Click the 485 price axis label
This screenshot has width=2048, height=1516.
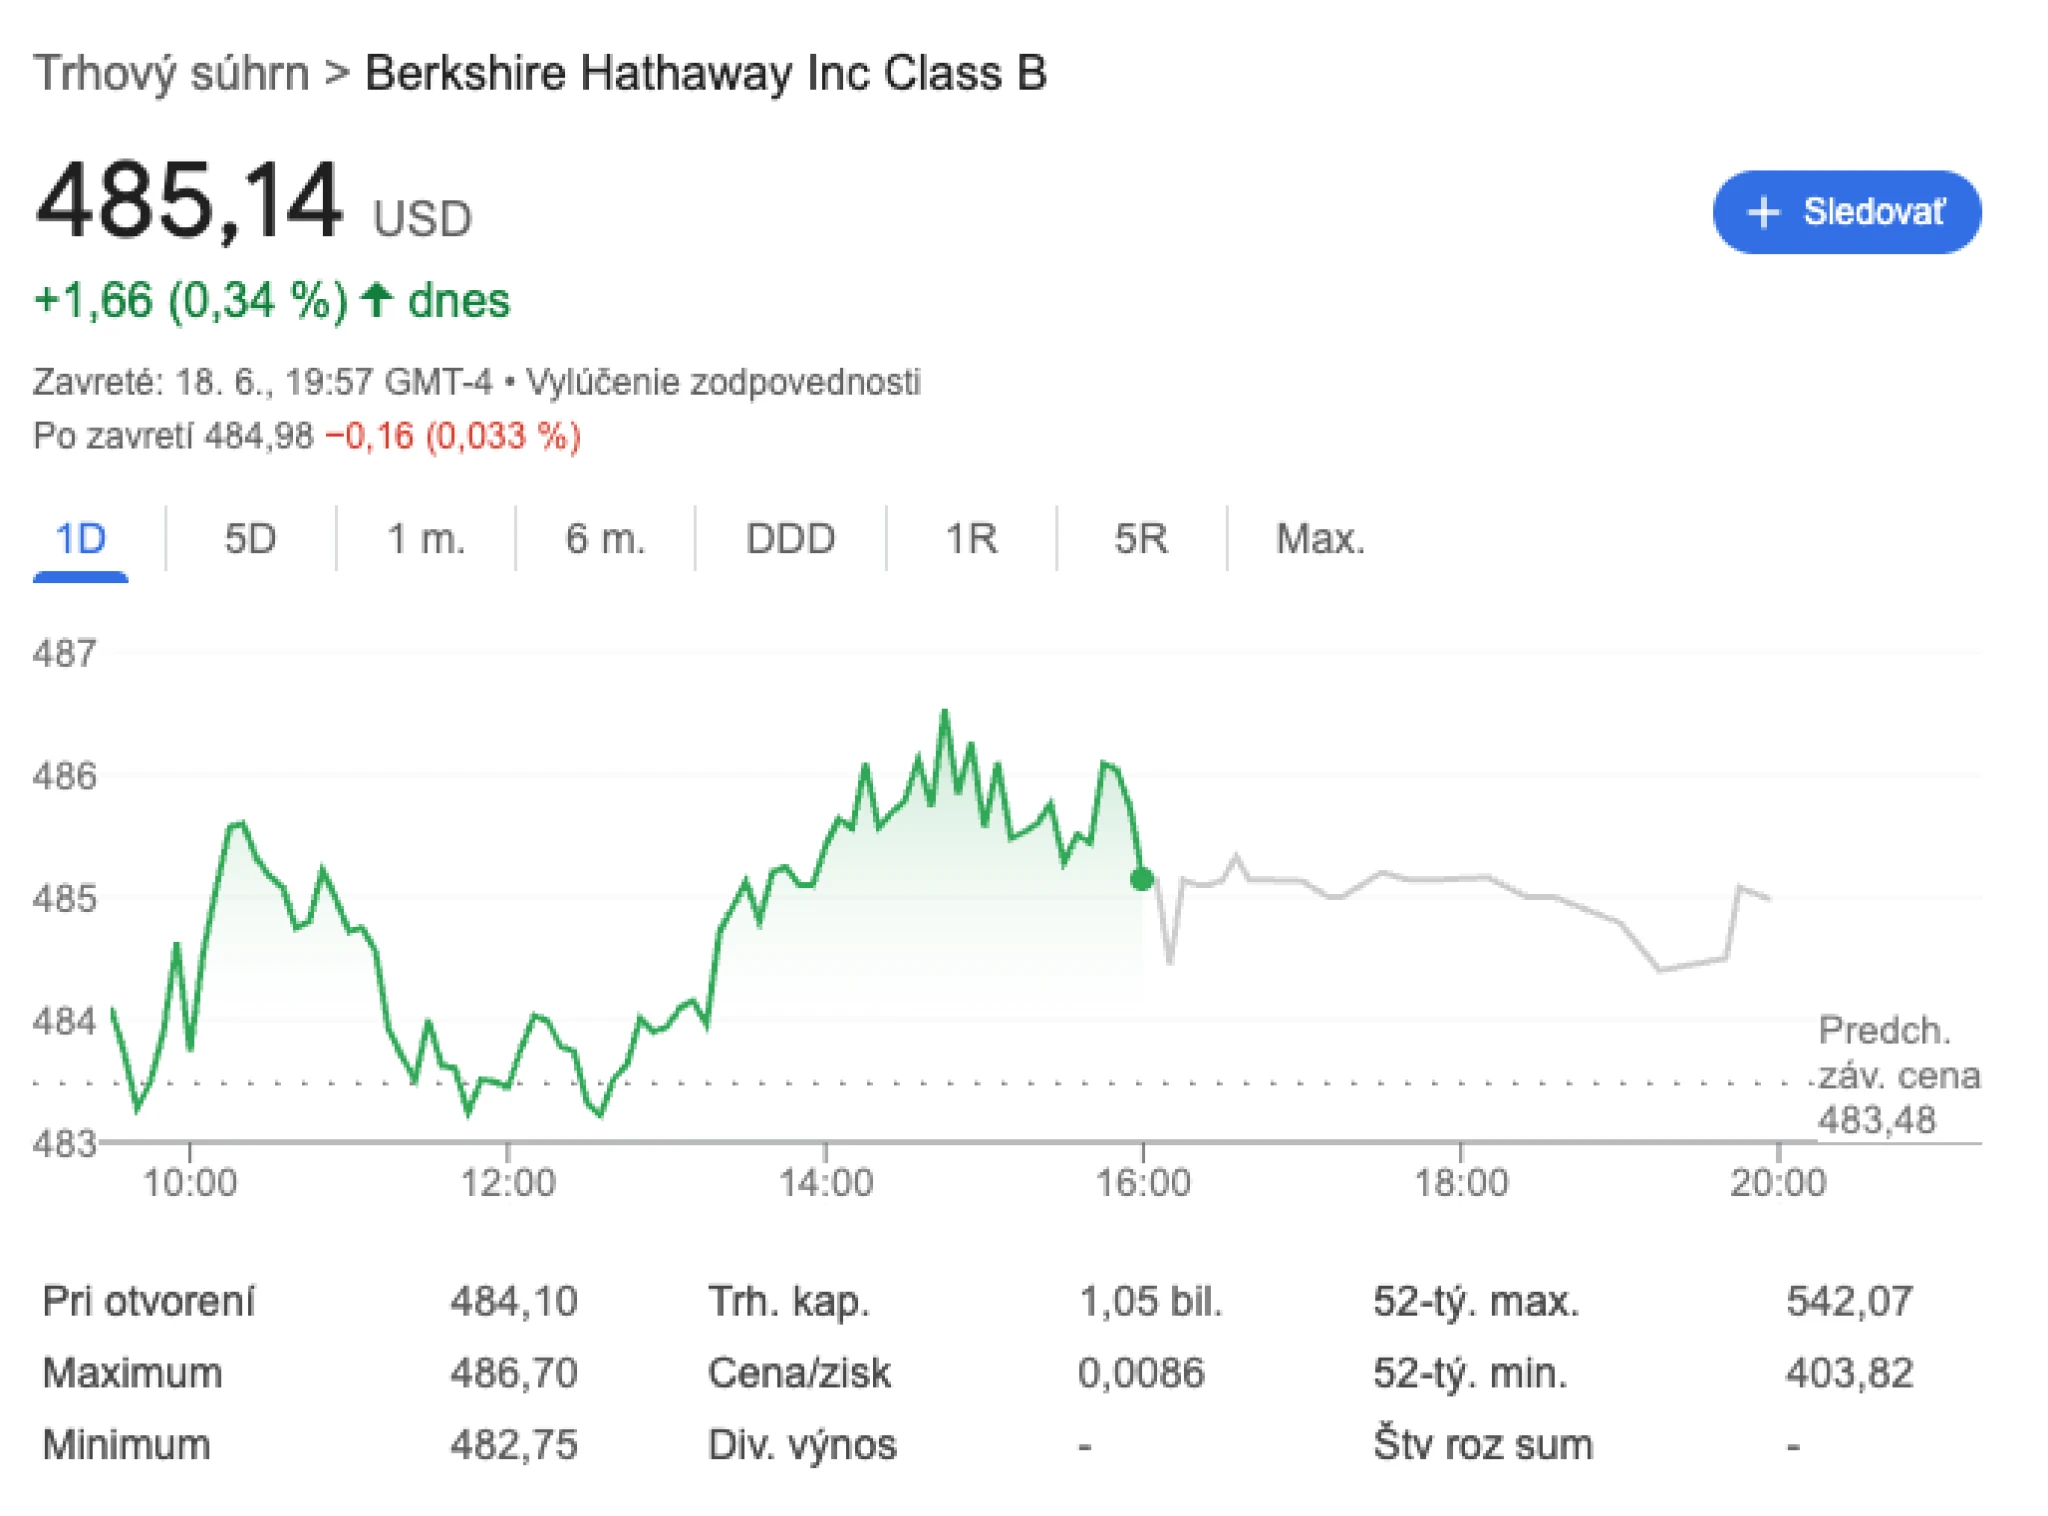(x=65, y=899)
